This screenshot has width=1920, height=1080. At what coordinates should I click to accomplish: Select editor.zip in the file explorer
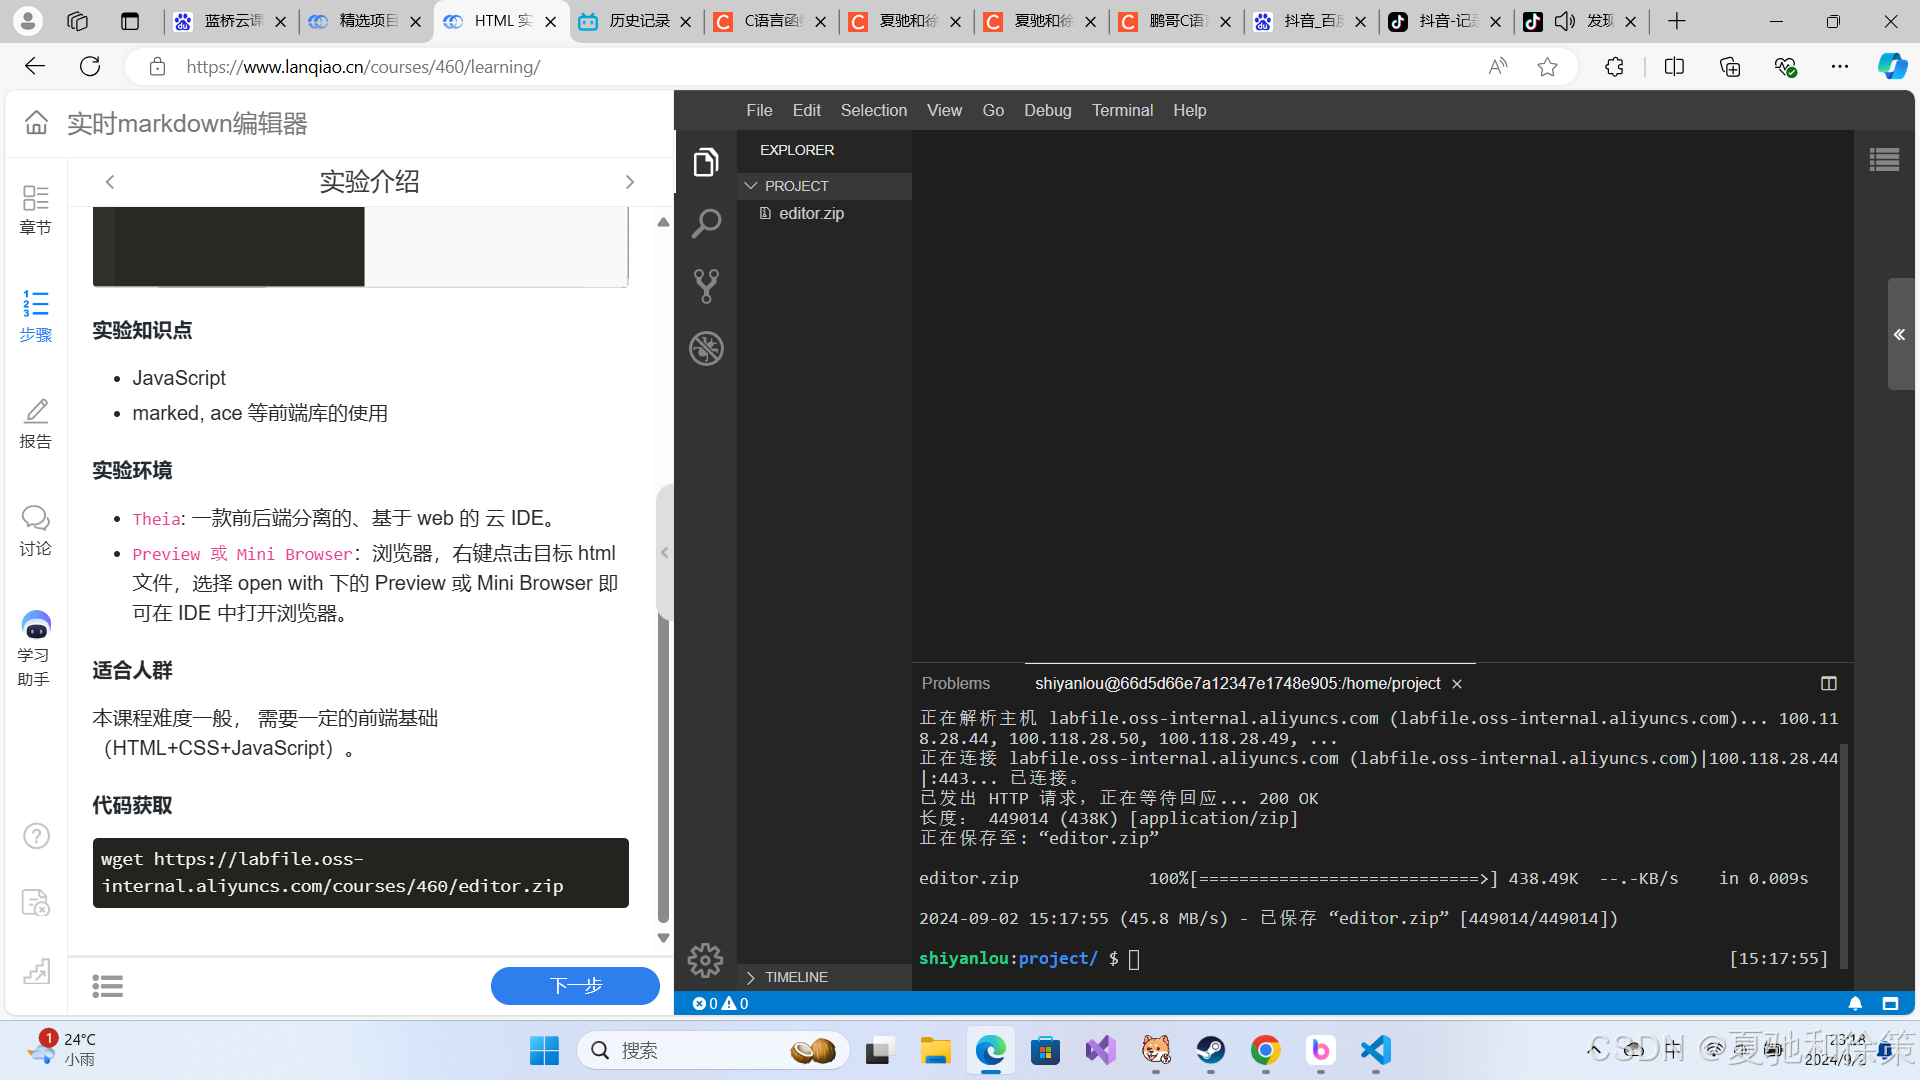tap(810, 213)
